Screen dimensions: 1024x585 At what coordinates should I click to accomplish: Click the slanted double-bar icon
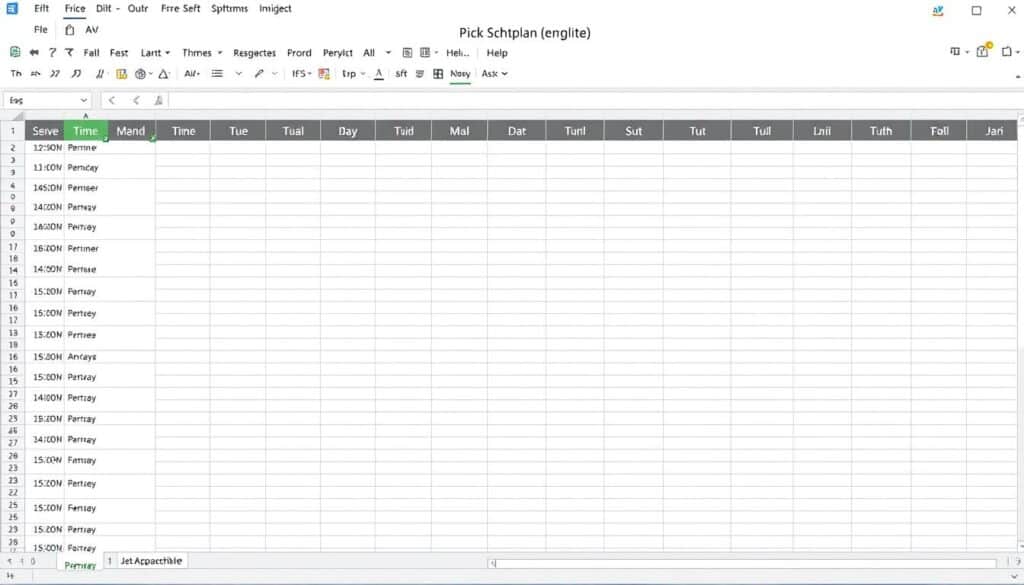point(99,74)
